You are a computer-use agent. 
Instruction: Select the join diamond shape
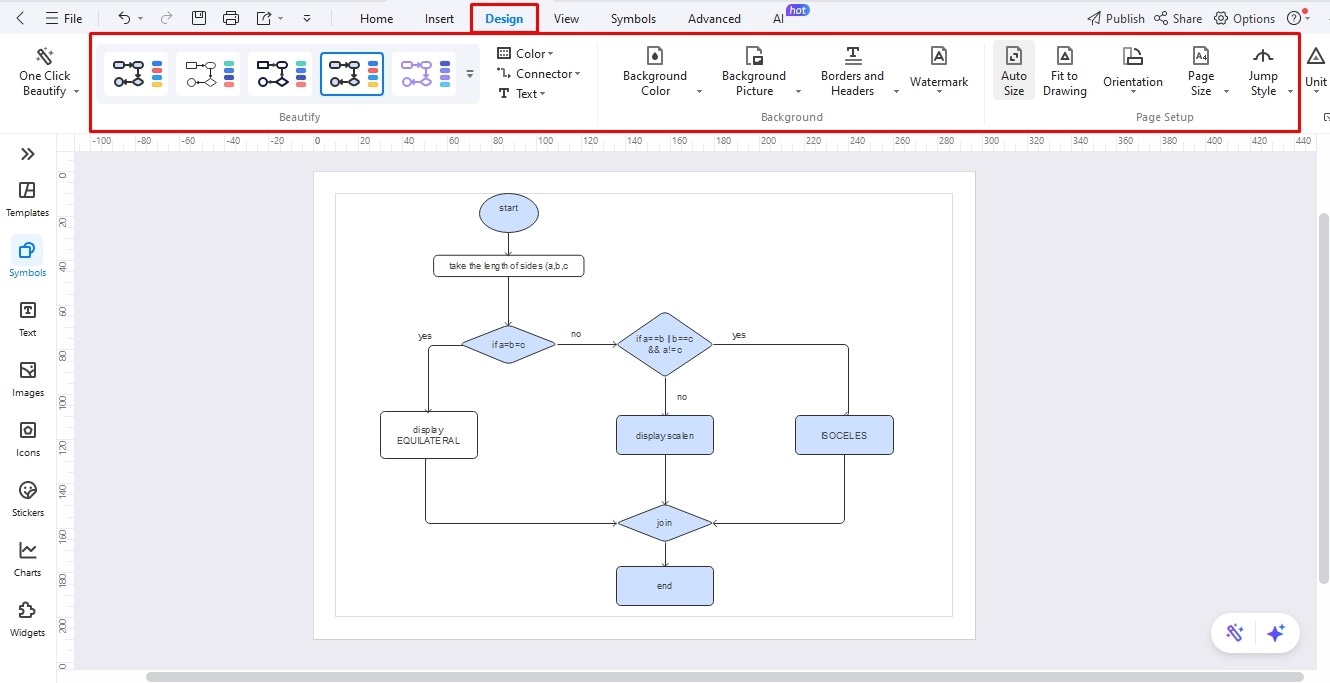coord(665,523)
